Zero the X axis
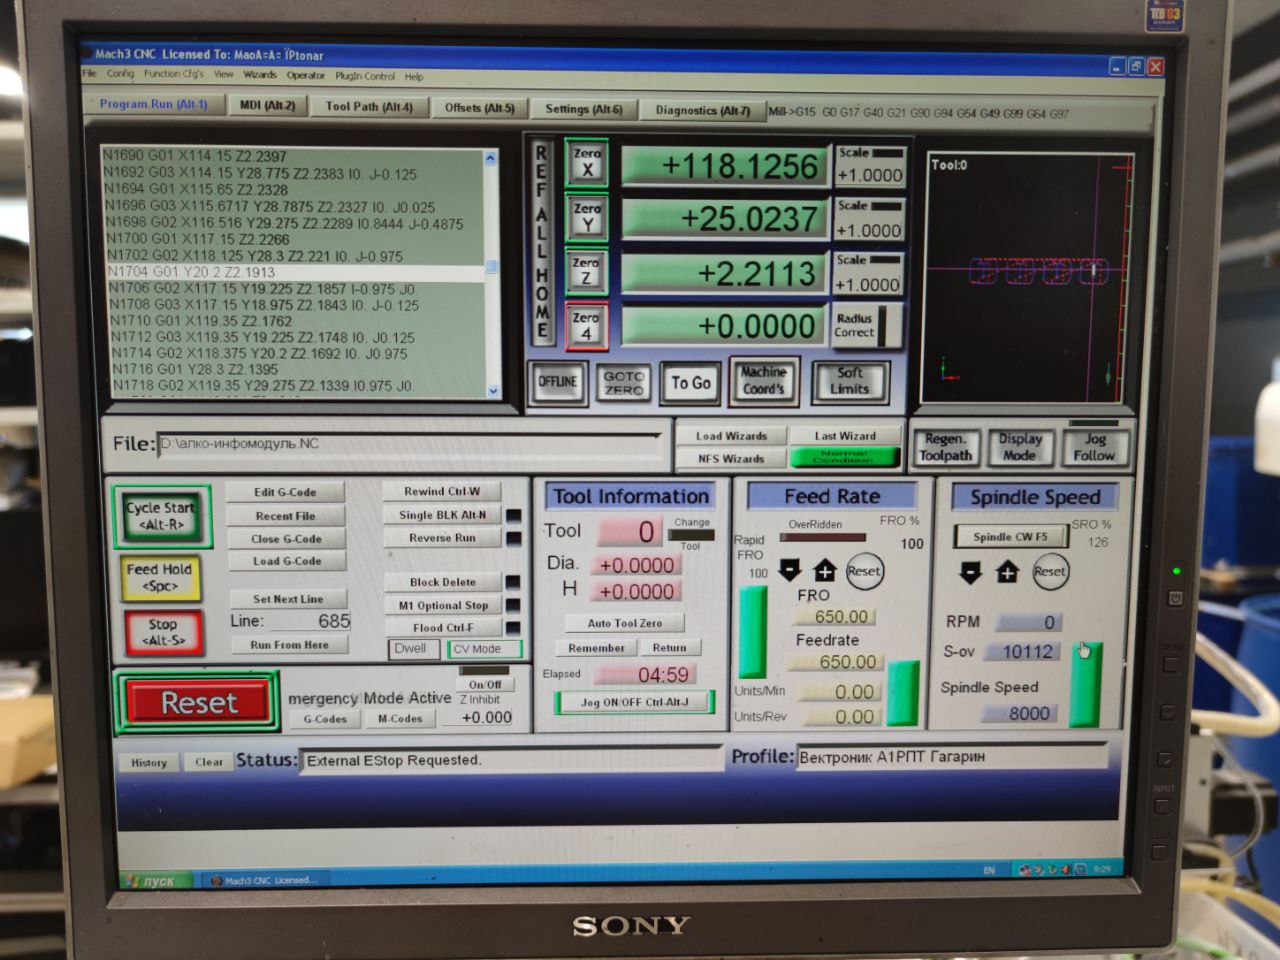The height and width of the screenshot is (960, 1280). (x=587, y=162)
